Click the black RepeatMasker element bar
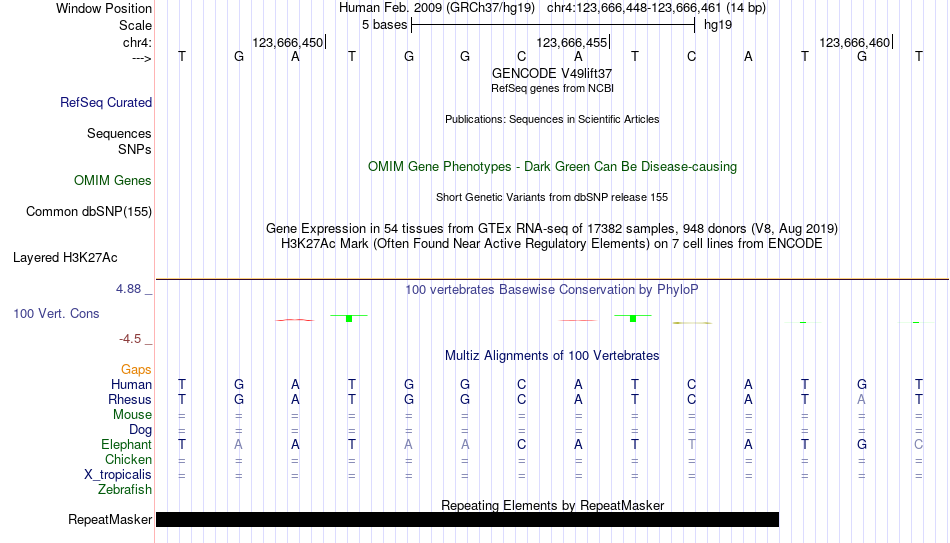This screenshot has height=543, width=950. click(x=467, y=519)
